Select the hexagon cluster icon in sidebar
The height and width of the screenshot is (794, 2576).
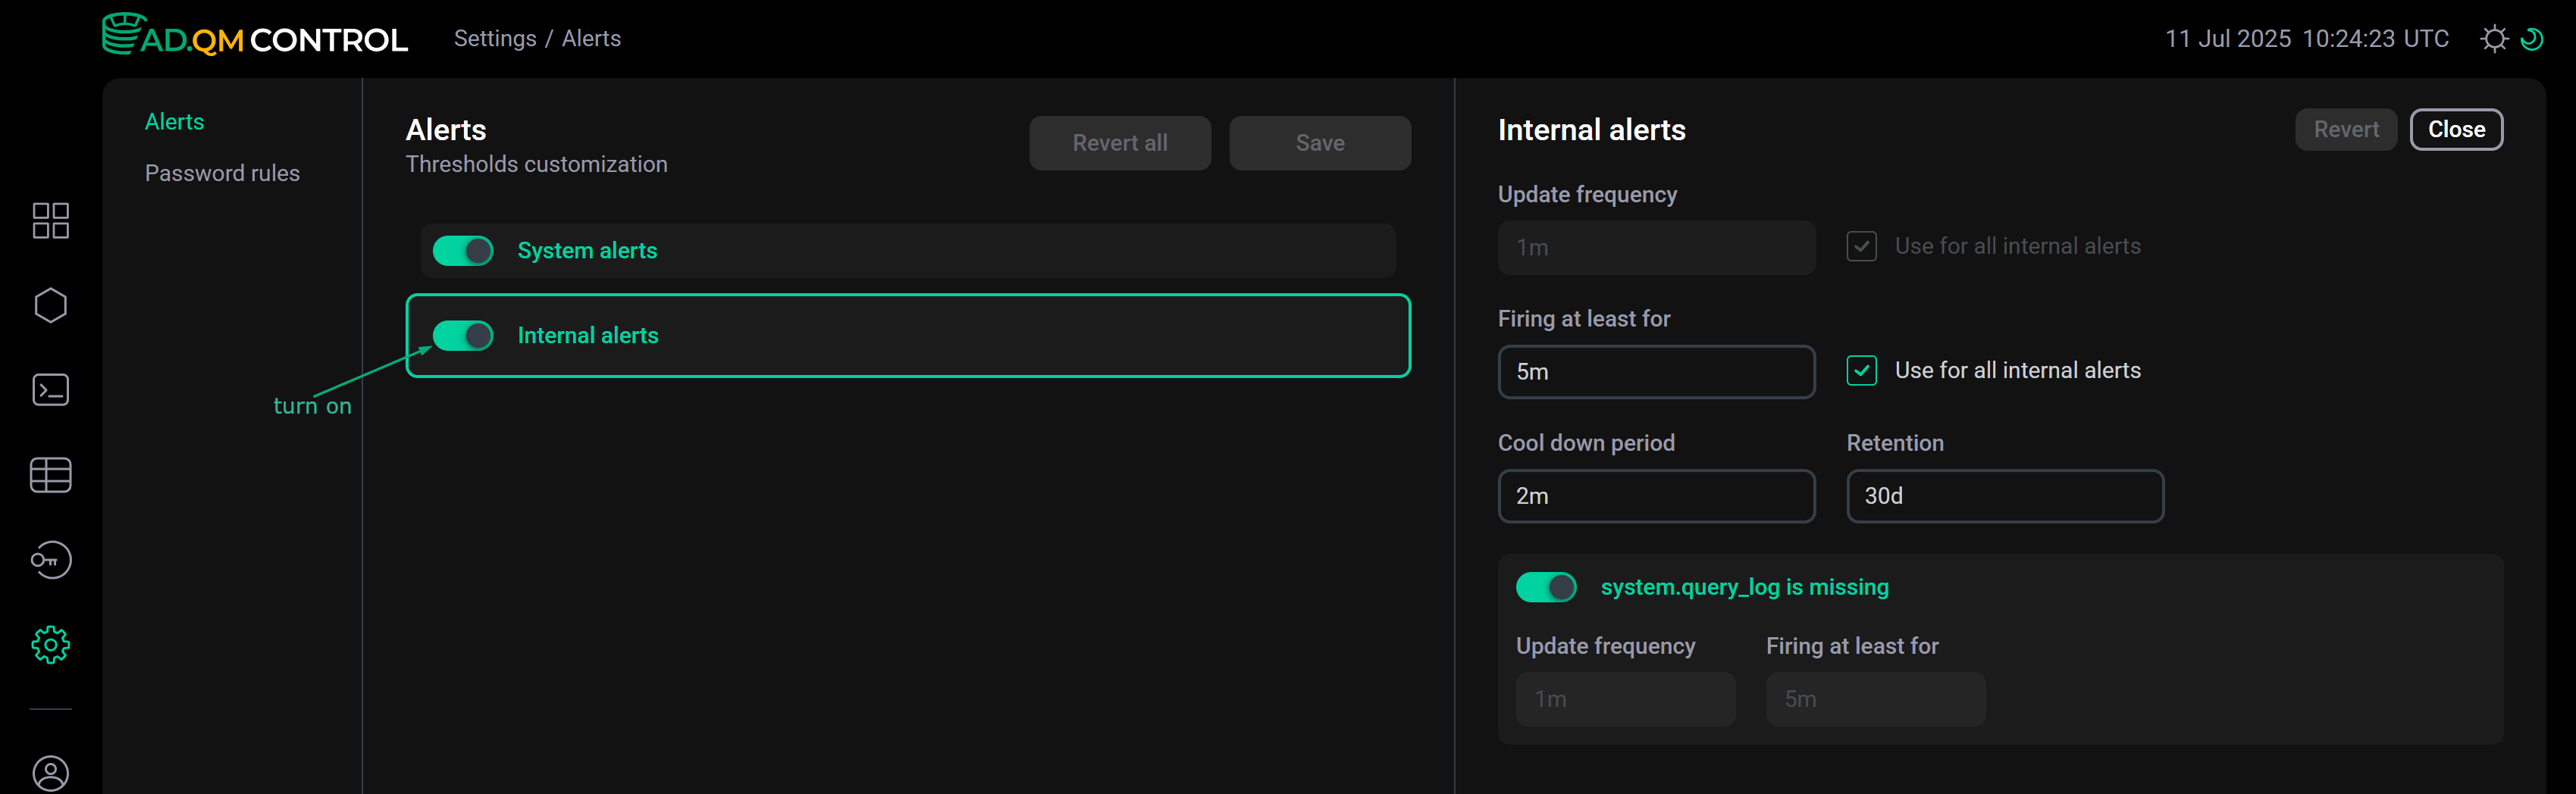click(x=50, y=305)
